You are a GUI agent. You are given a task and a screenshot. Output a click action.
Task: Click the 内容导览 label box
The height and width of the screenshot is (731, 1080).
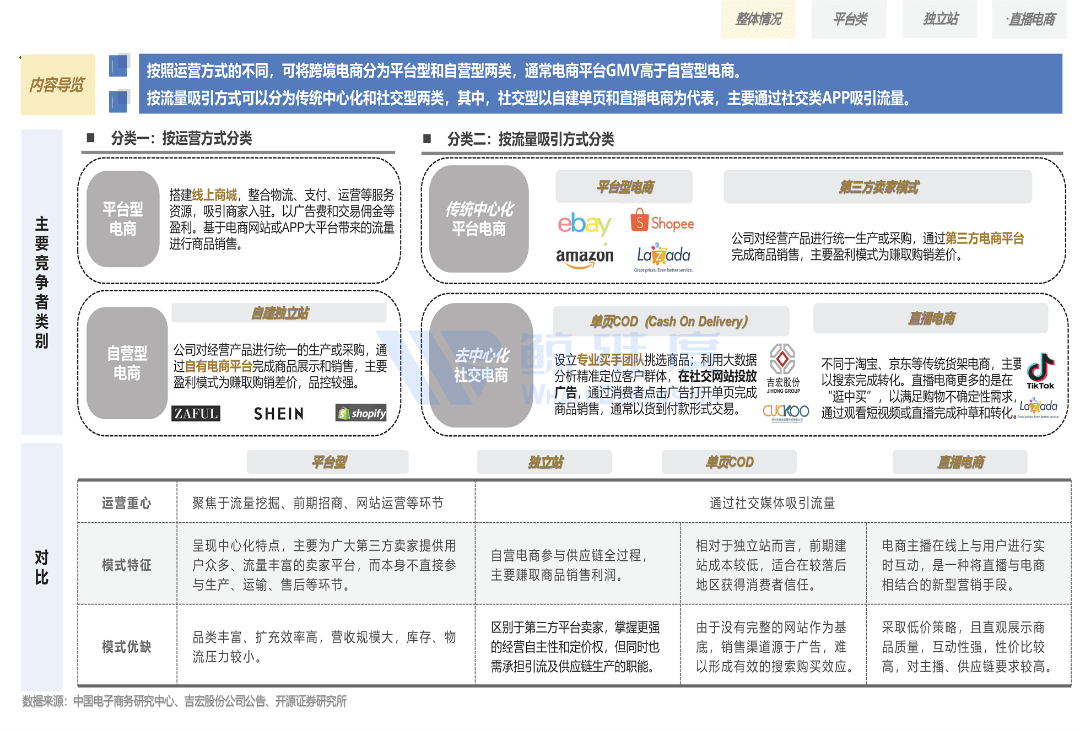click(x=57, y=85)
